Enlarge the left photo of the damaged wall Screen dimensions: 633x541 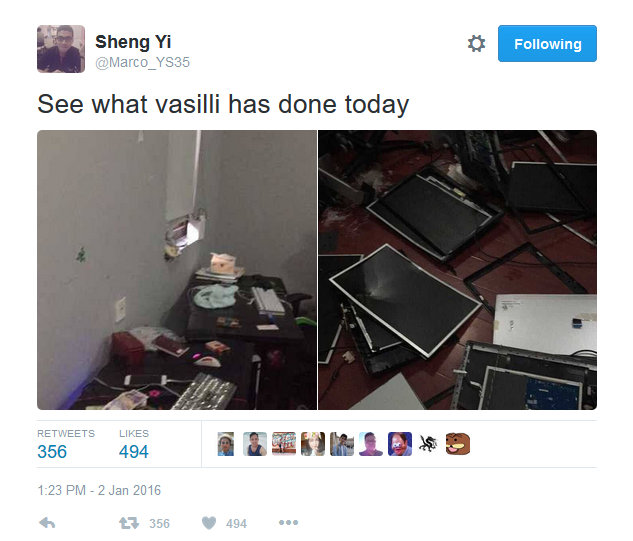click(177, 270)
